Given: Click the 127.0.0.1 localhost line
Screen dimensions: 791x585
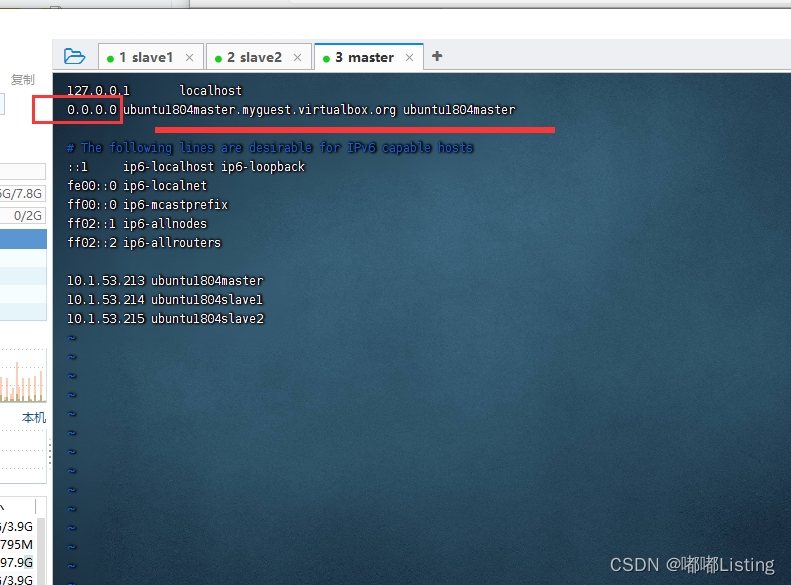Looking at the screenshot, I should 154,91.
